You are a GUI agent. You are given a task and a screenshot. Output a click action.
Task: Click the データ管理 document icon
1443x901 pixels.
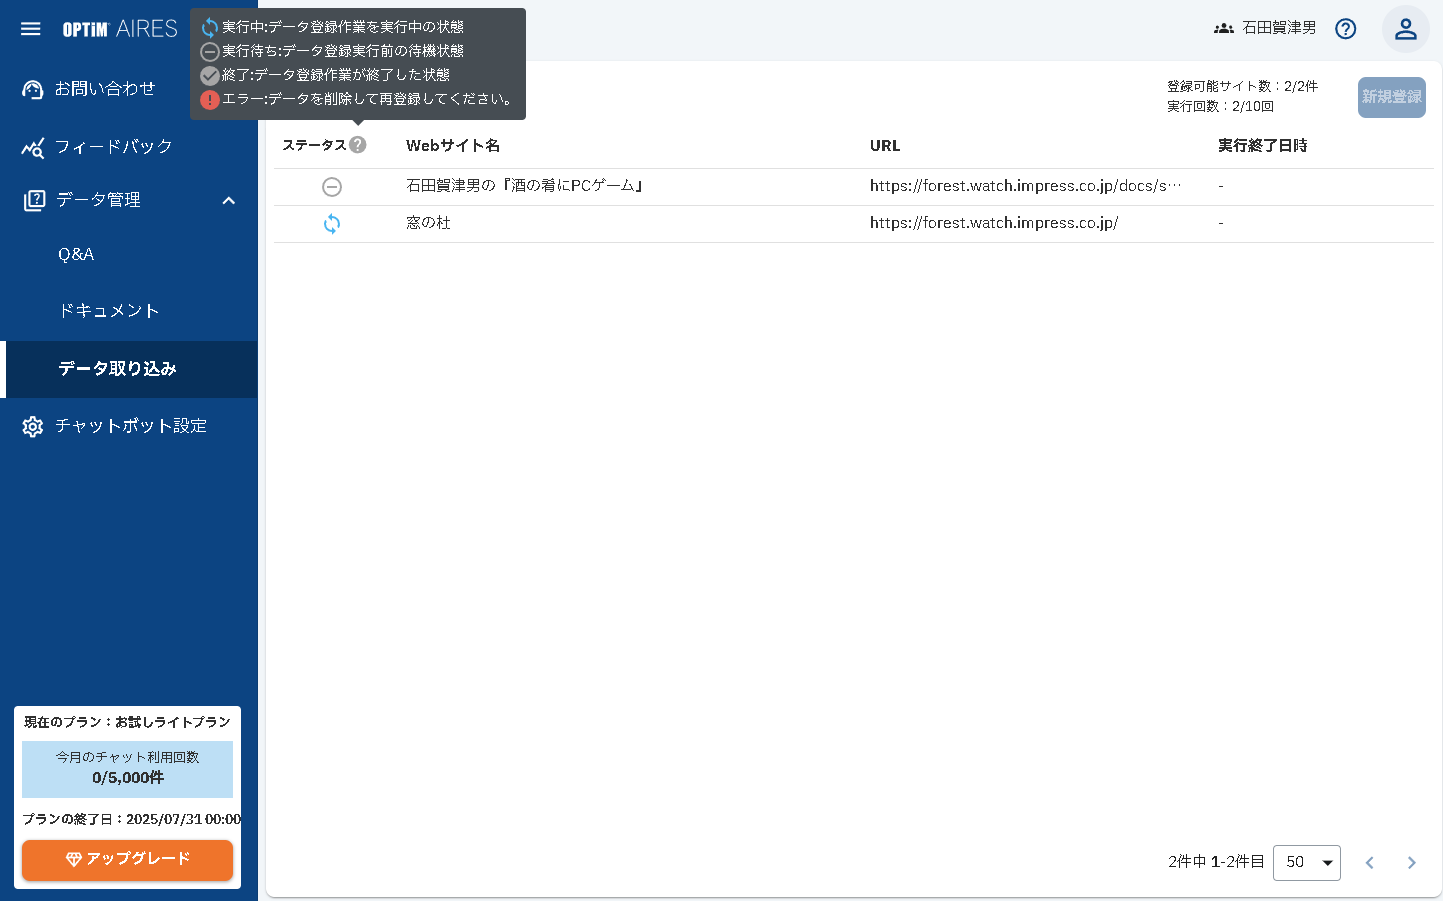32,199
